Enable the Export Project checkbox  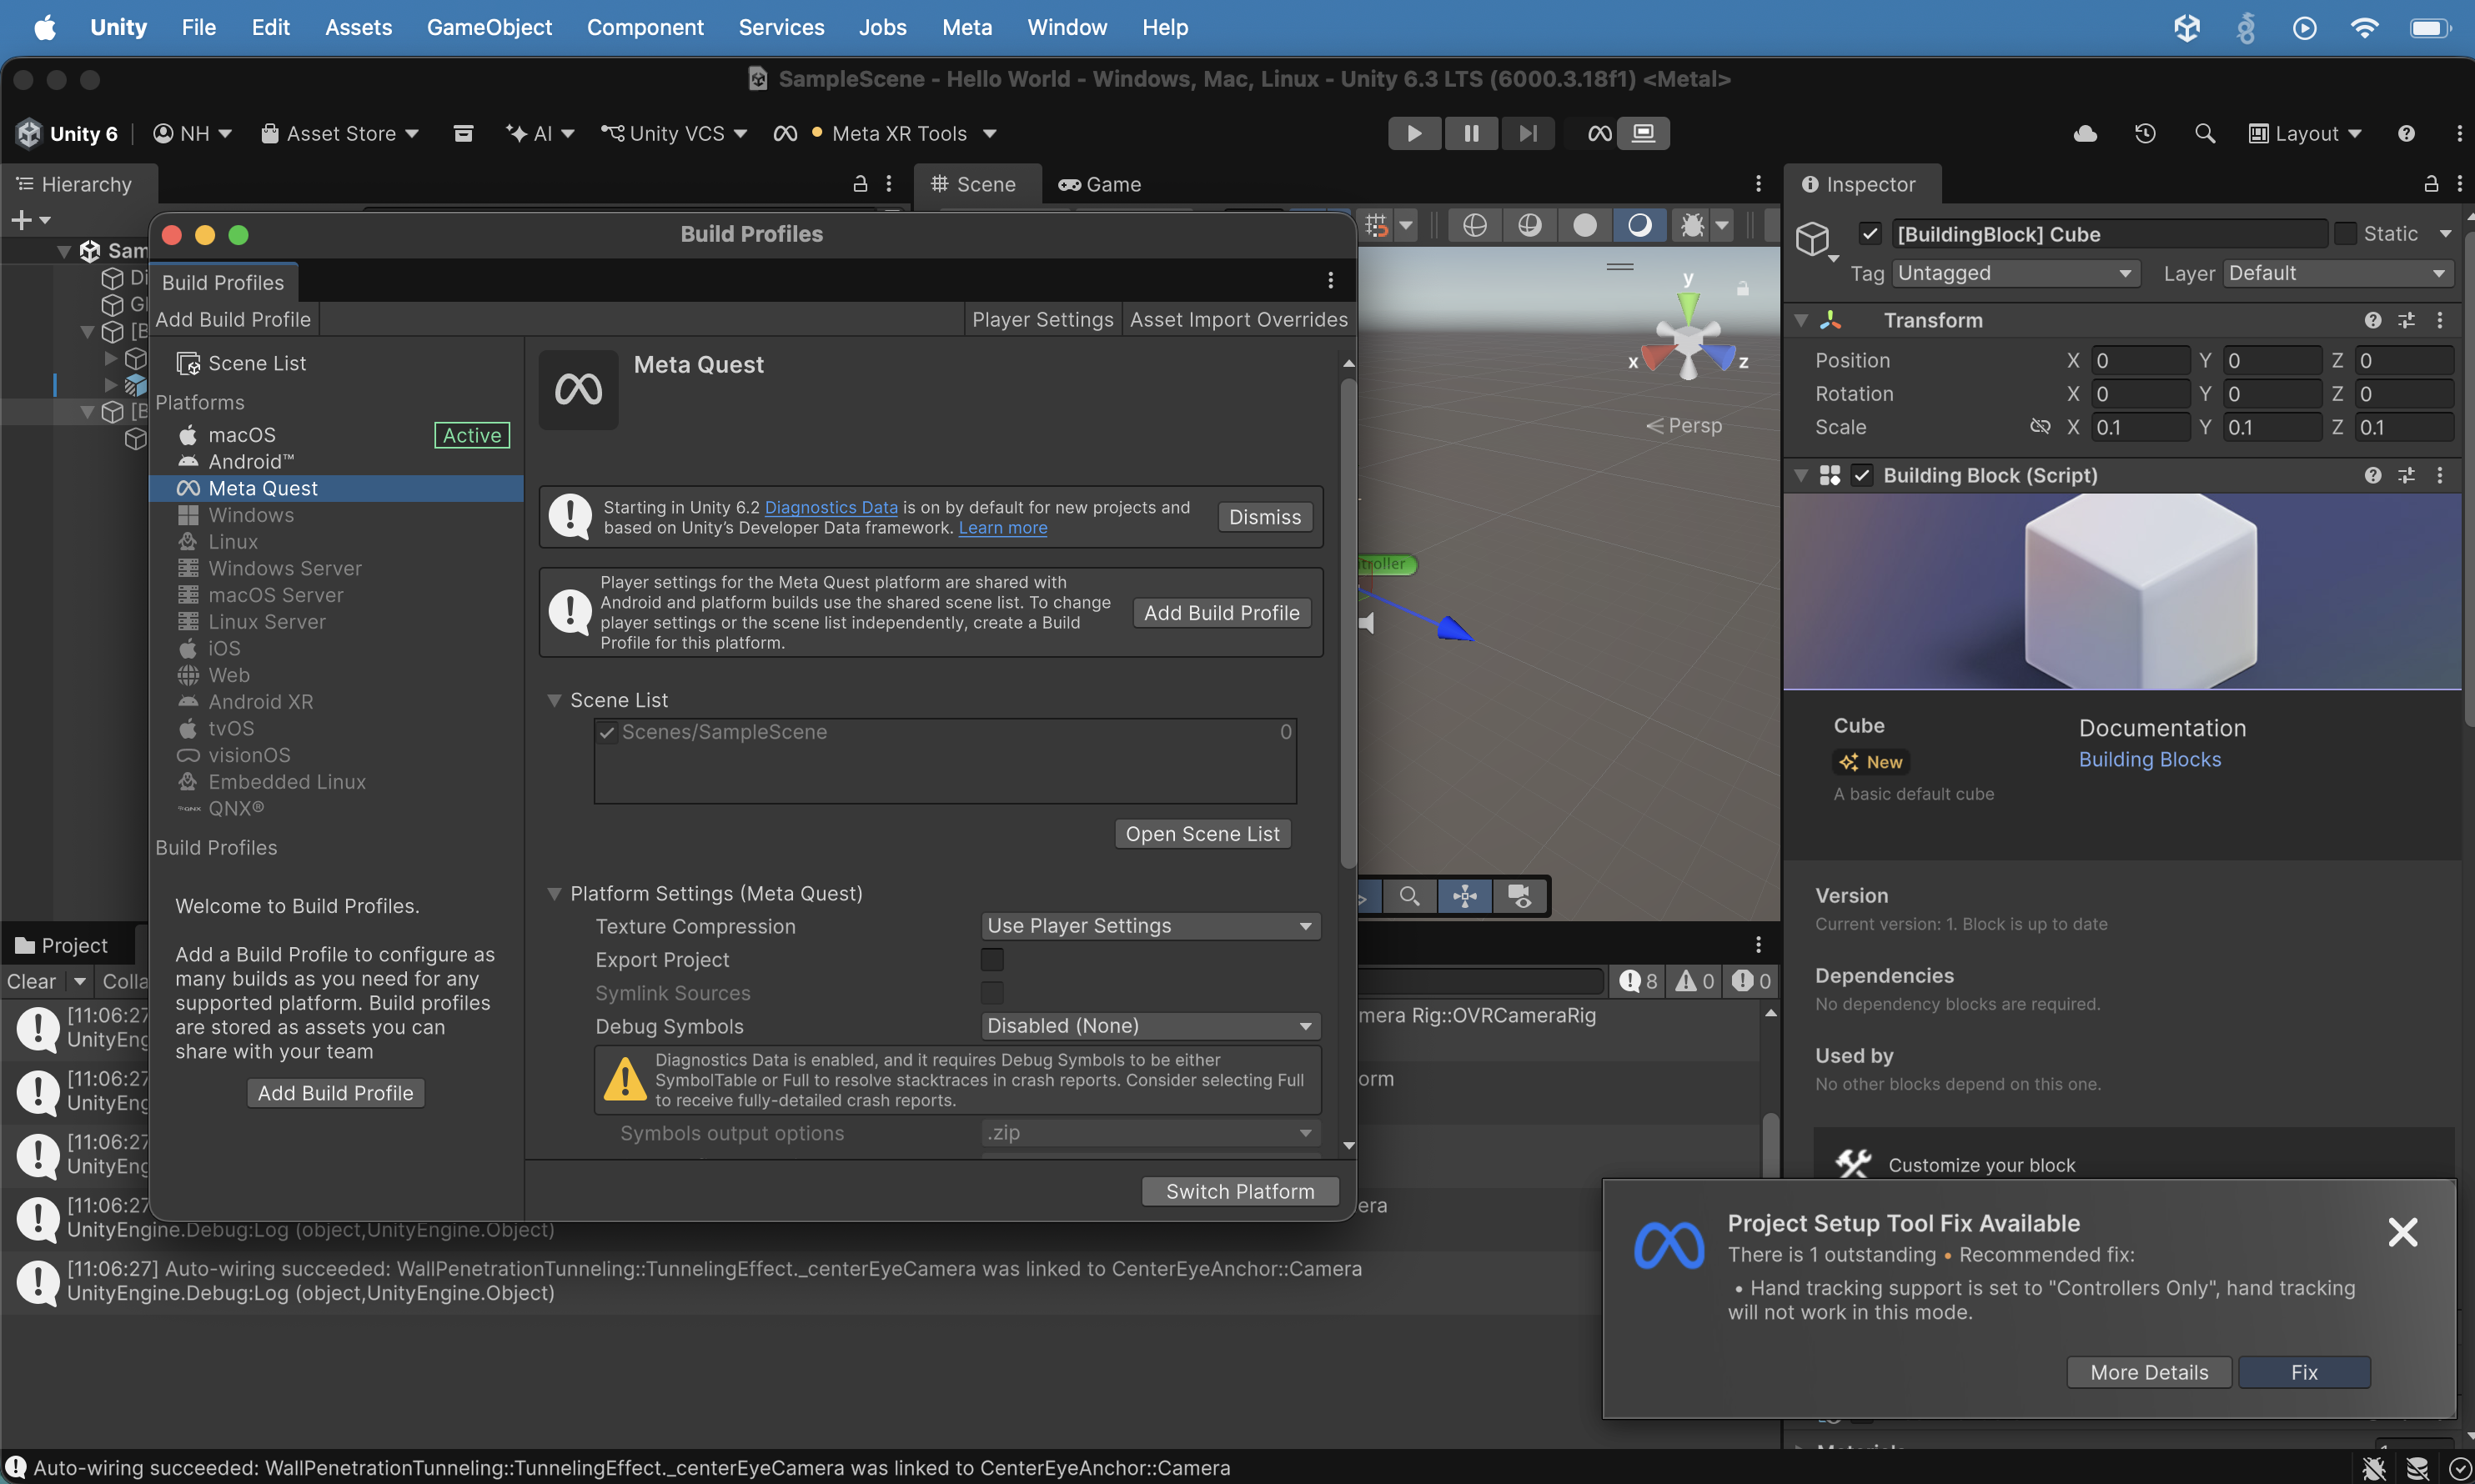(992, 960)
